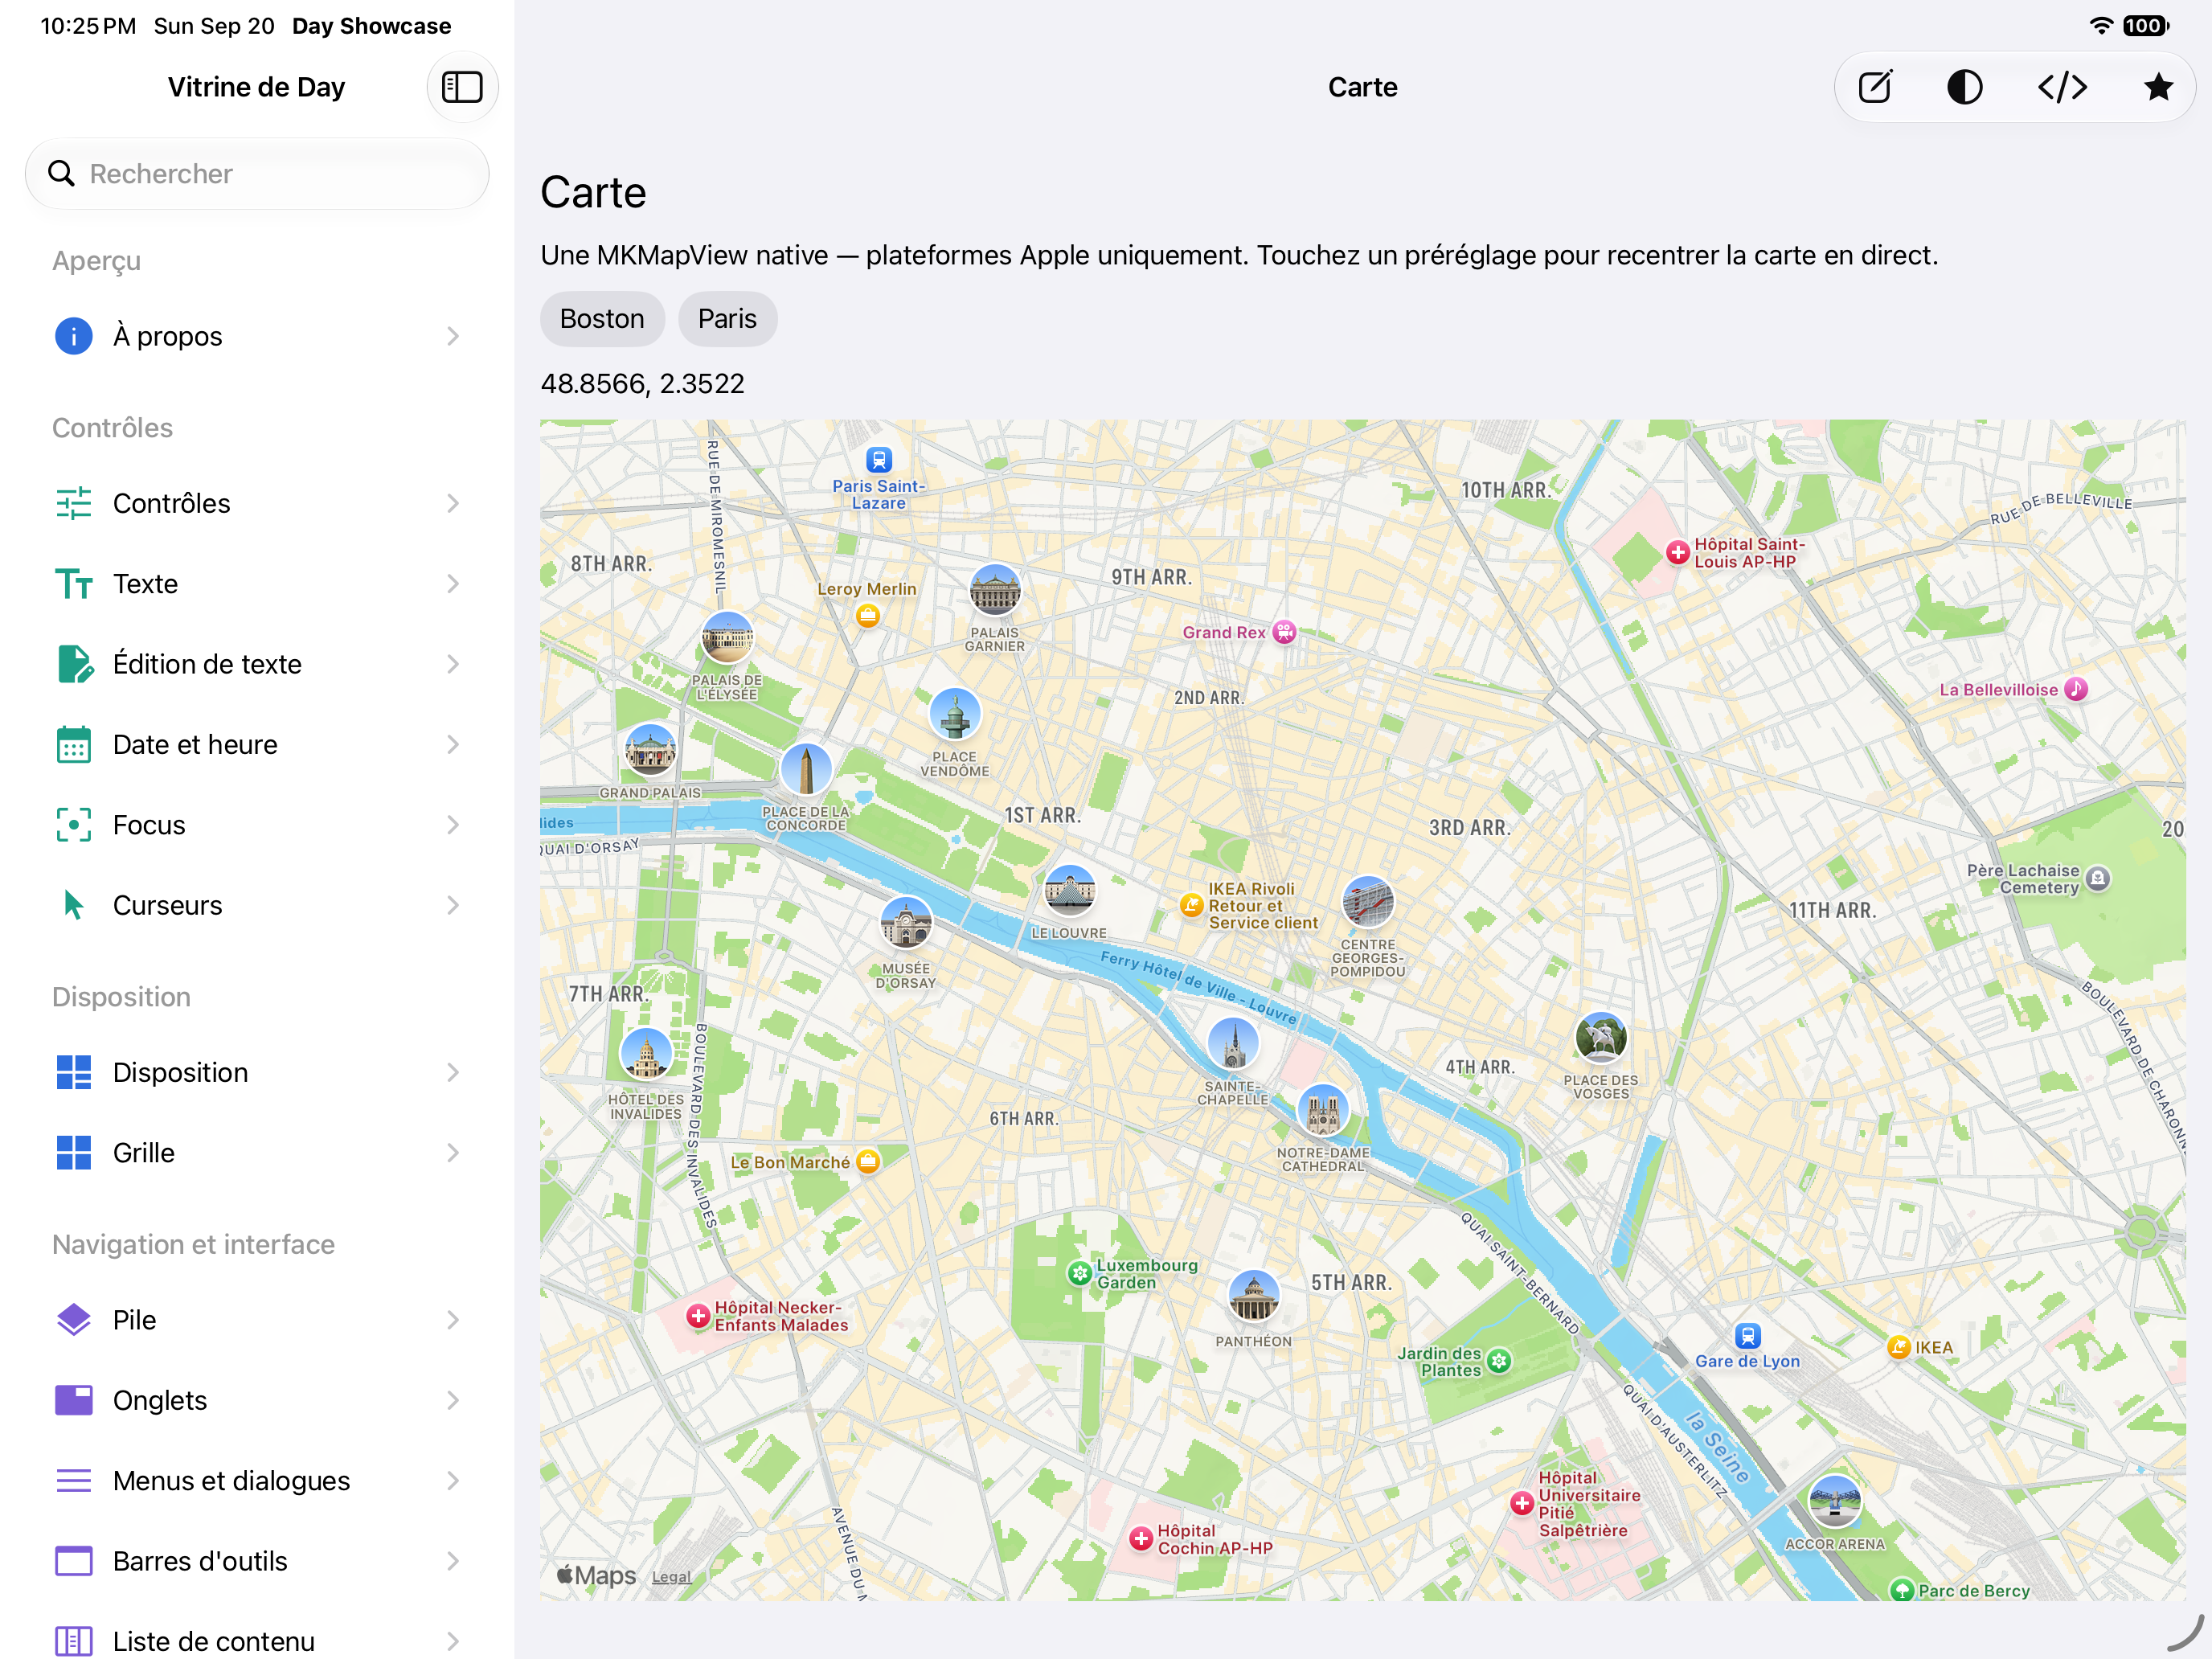Tap the Gare de Lyon station icon

1747,1335
